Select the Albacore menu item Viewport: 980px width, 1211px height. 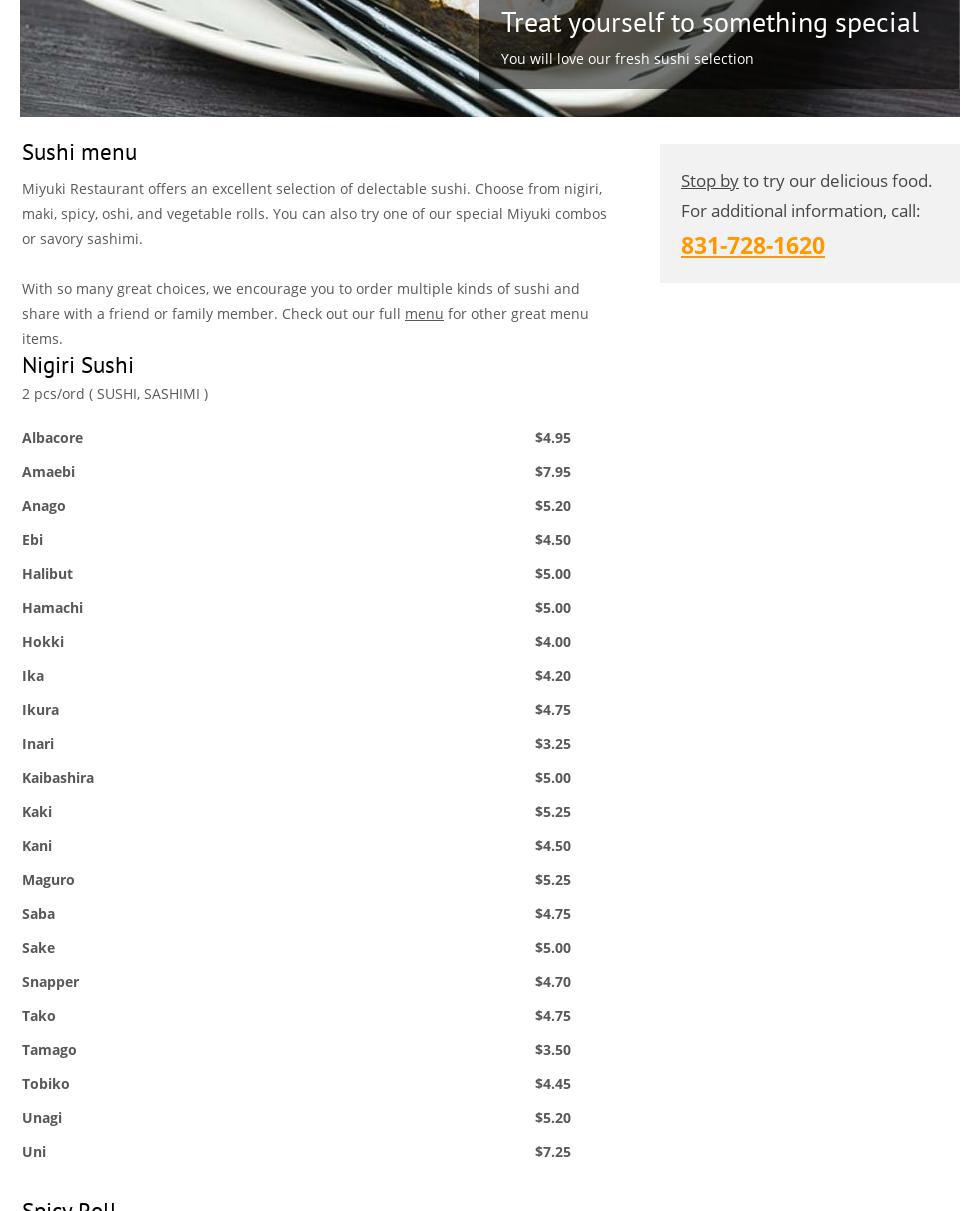click(x=52, y=438)
